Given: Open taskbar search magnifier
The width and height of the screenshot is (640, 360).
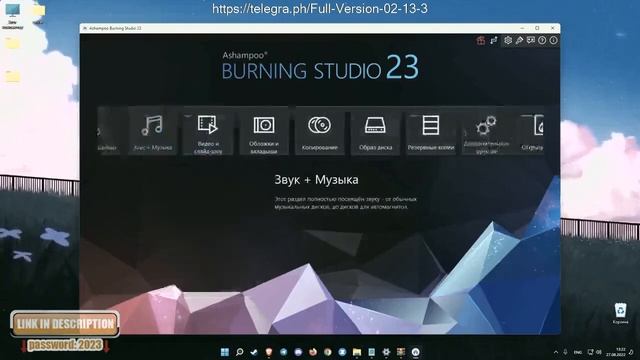Looking at the screenshot, I should click(x=240, y=352).
